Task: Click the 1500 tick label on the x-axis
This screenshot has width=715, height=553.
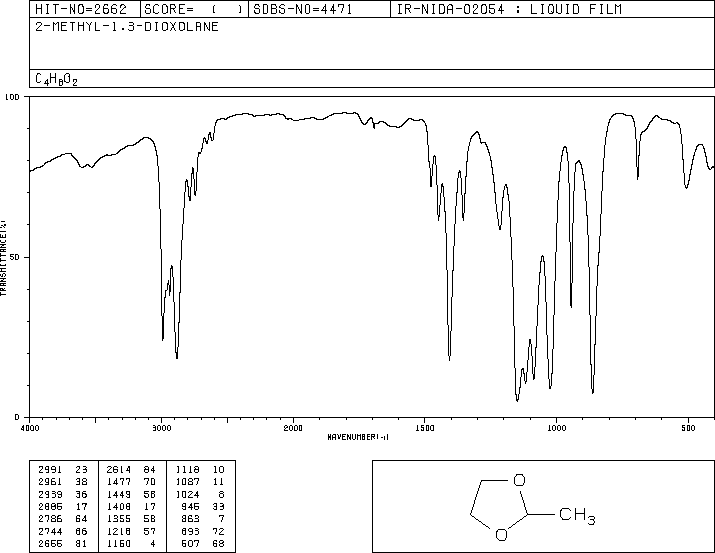Action: (x=425, y=428)
